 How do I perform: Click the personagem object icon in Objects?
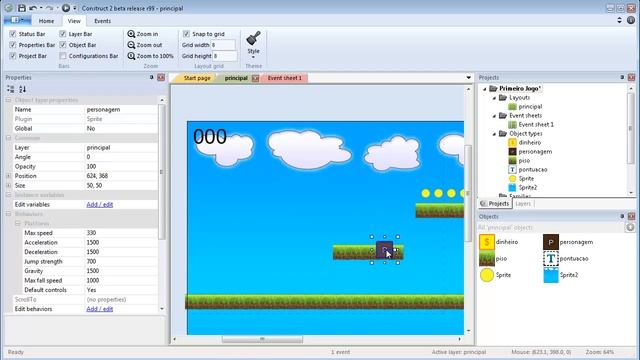[551, 242]
